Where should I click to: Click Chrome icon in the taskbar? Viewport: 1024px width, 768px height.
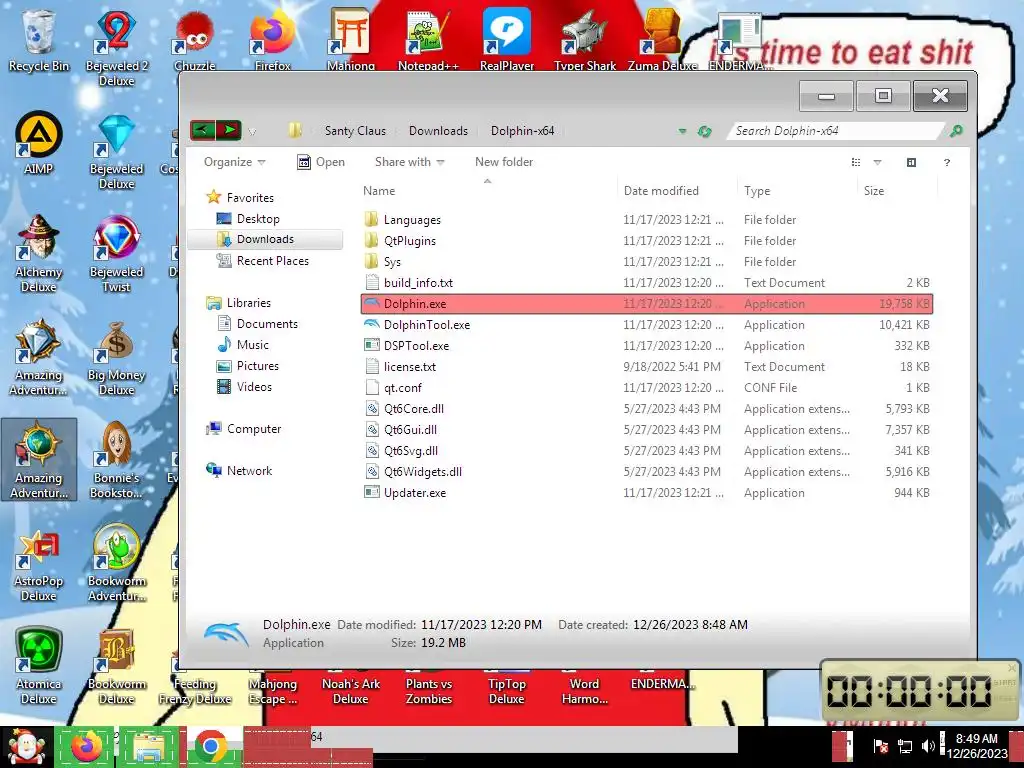pyautogui.click(x=210, y=746)
